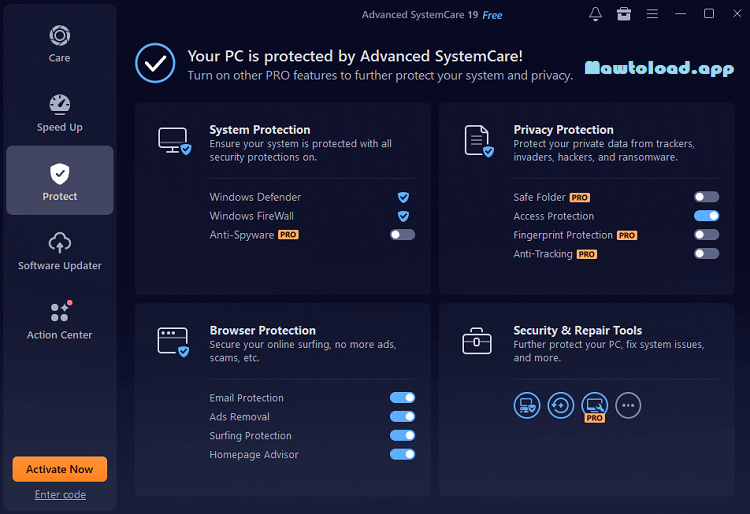Open the hamburger options menu

pyautogui.click(x=652, y=14)
